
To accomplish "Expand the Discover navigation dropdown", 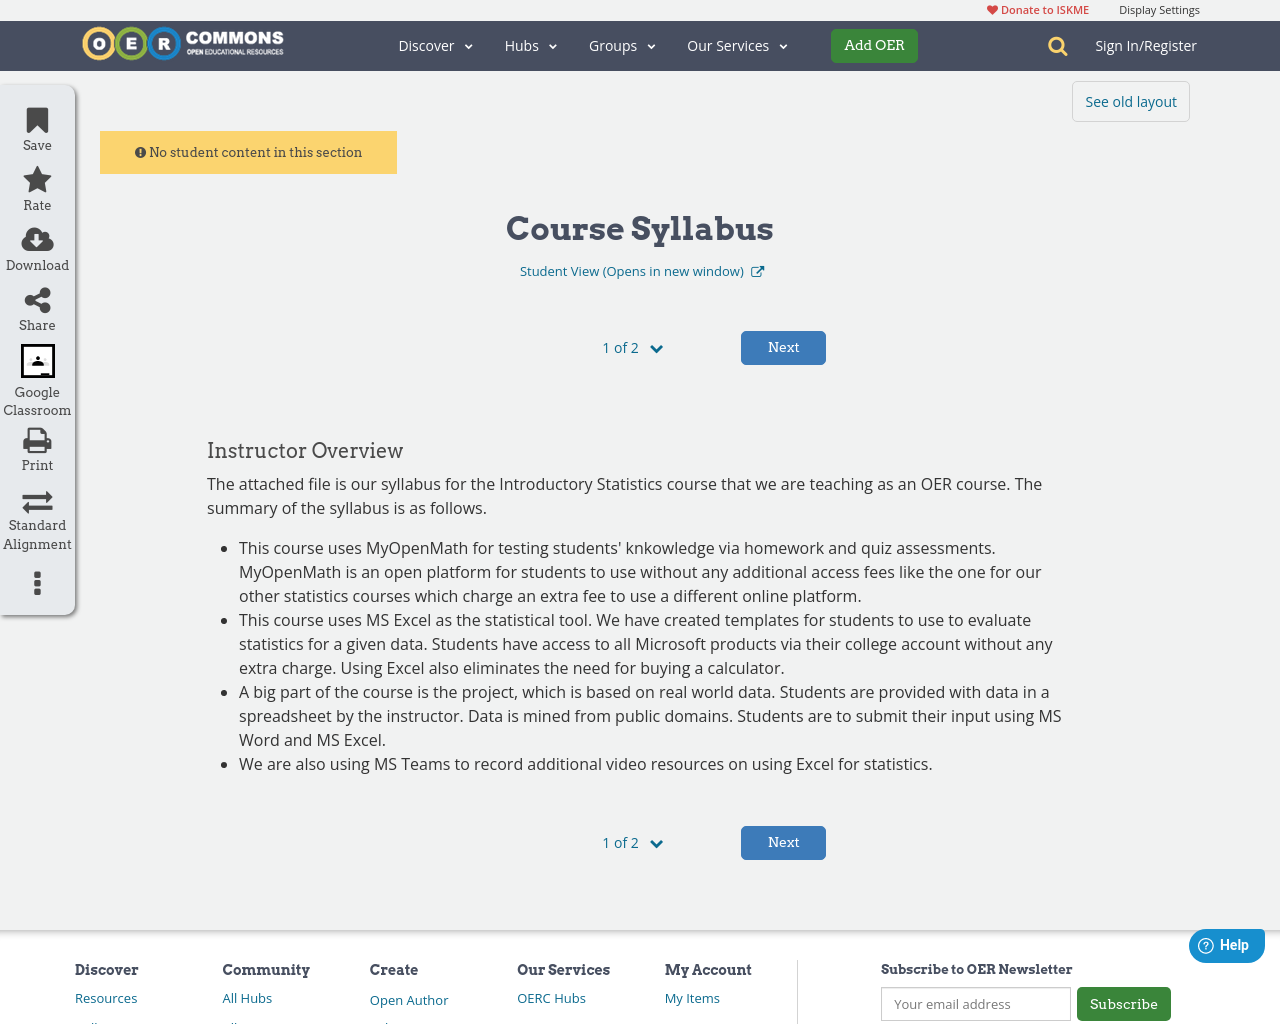I will click(x=435, y=45).
